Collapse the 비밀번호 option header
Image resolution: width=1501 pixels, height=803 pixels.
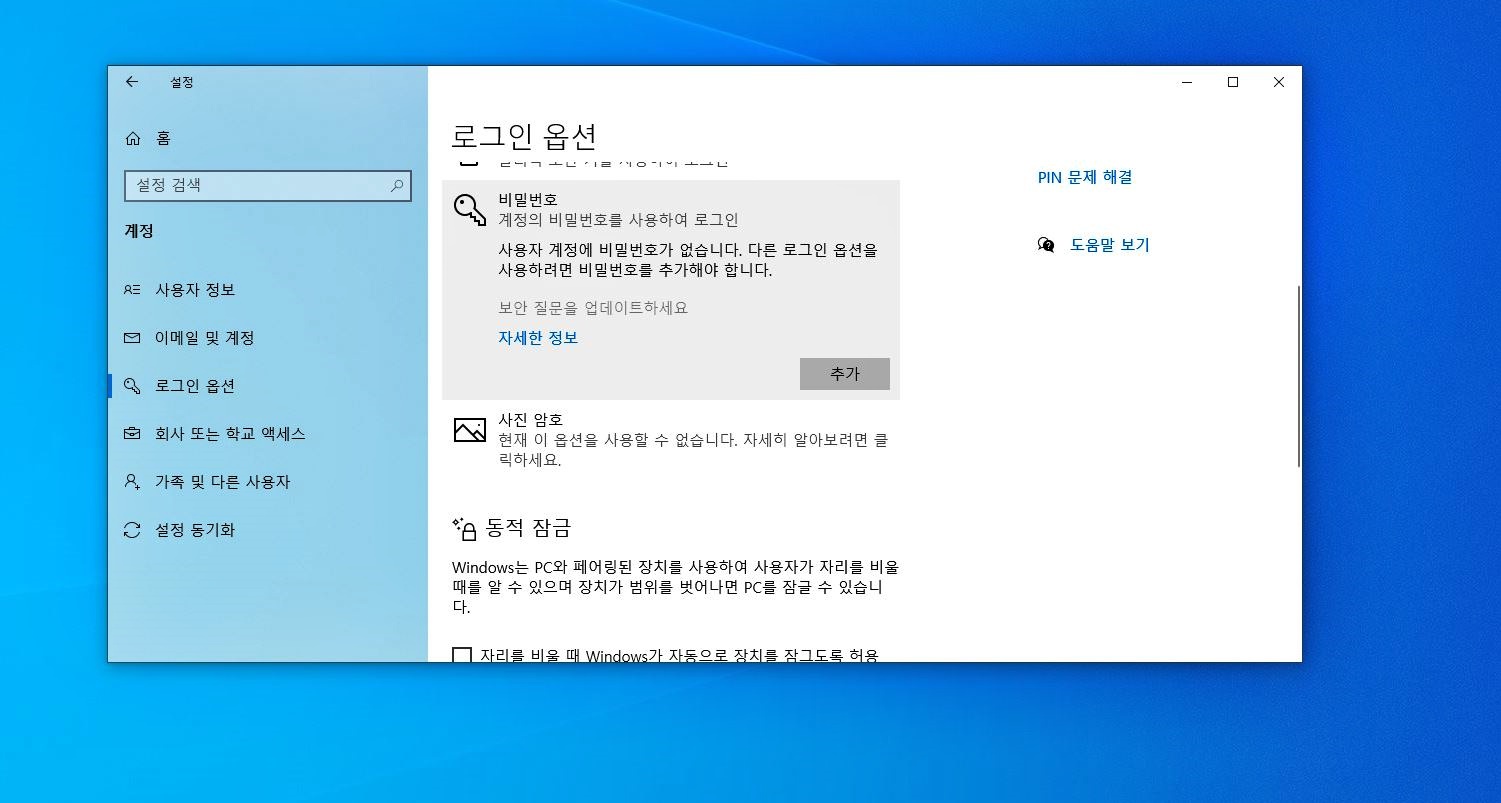click(671, 209)
